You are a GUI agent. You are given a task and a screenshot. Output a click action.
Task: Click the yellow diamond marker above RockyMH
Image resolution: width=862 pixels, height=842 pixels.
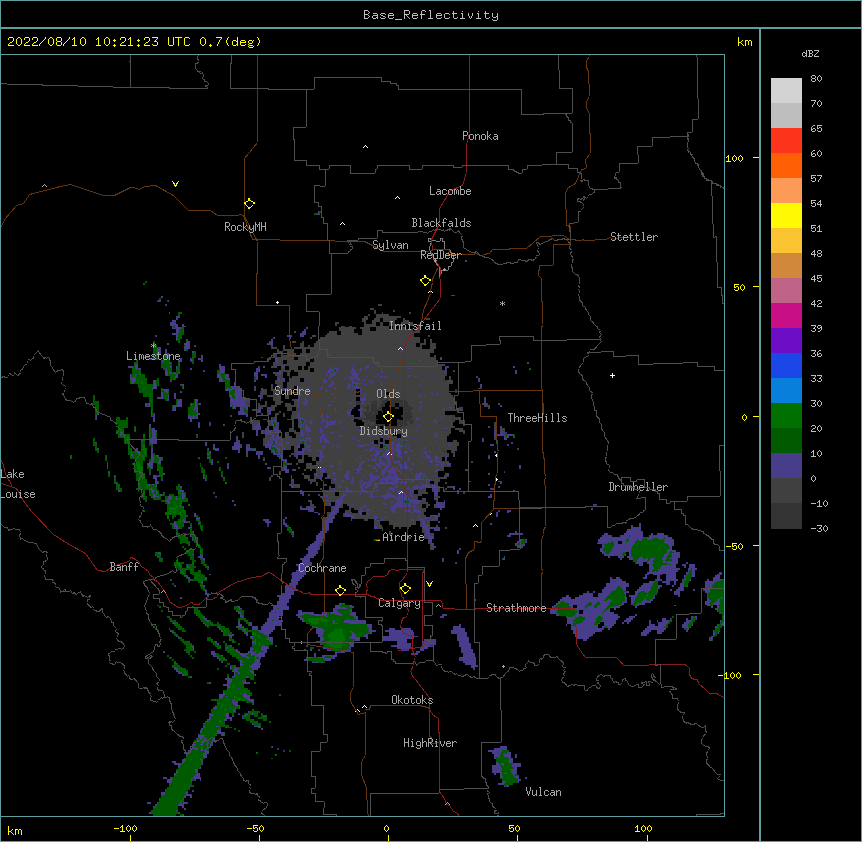250,204
